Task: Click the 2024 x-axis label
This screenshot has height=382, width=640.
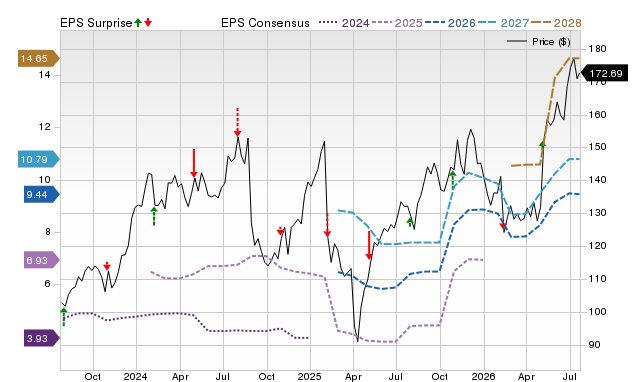Action: pos(136,376)
